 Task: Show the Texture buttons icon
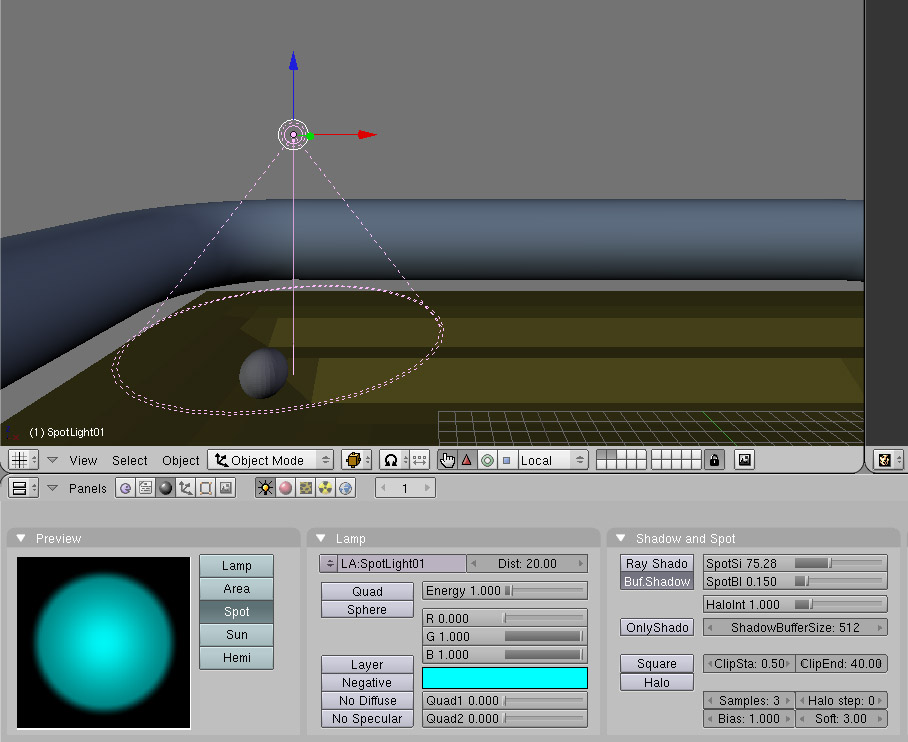(x=305, y=488)
